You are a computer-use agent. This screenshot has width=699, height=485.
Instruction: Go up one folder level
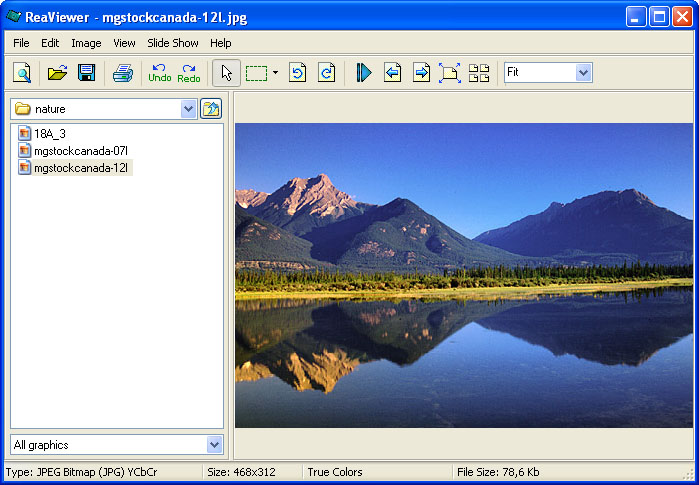211,109
